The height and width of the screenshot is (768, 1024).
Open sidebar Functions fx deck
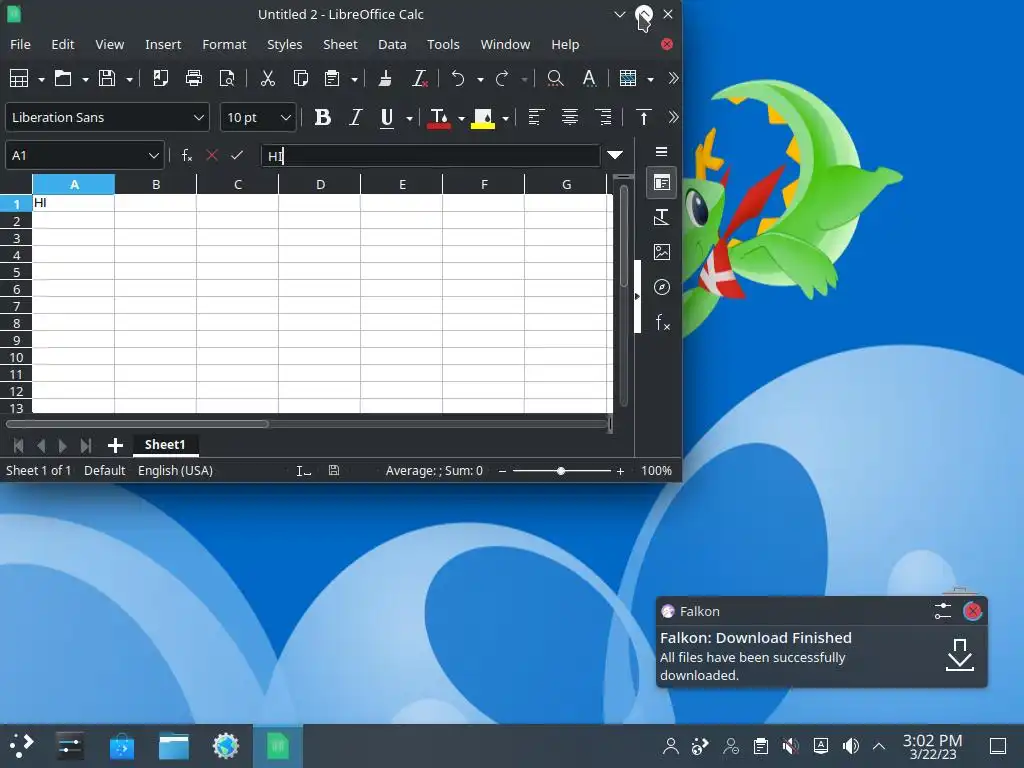click(x=662, y=323)
